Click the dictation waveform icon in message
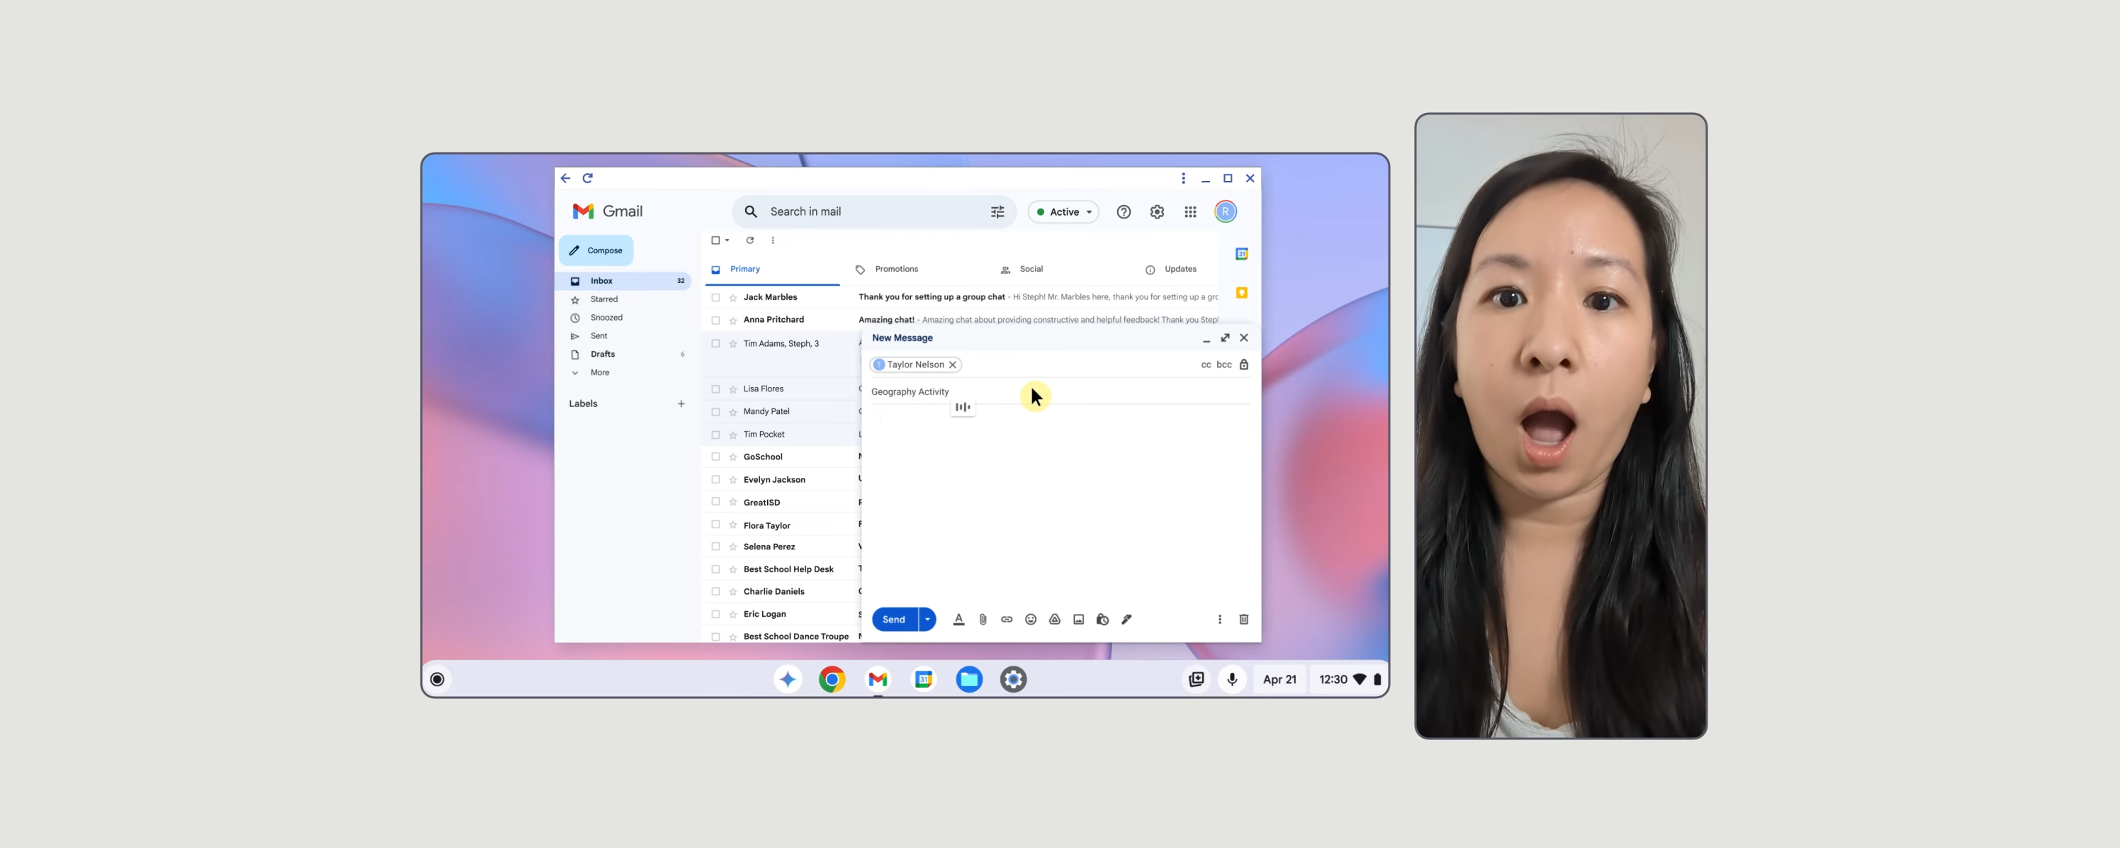The image size is (2120, 848). tap(963, 407)
